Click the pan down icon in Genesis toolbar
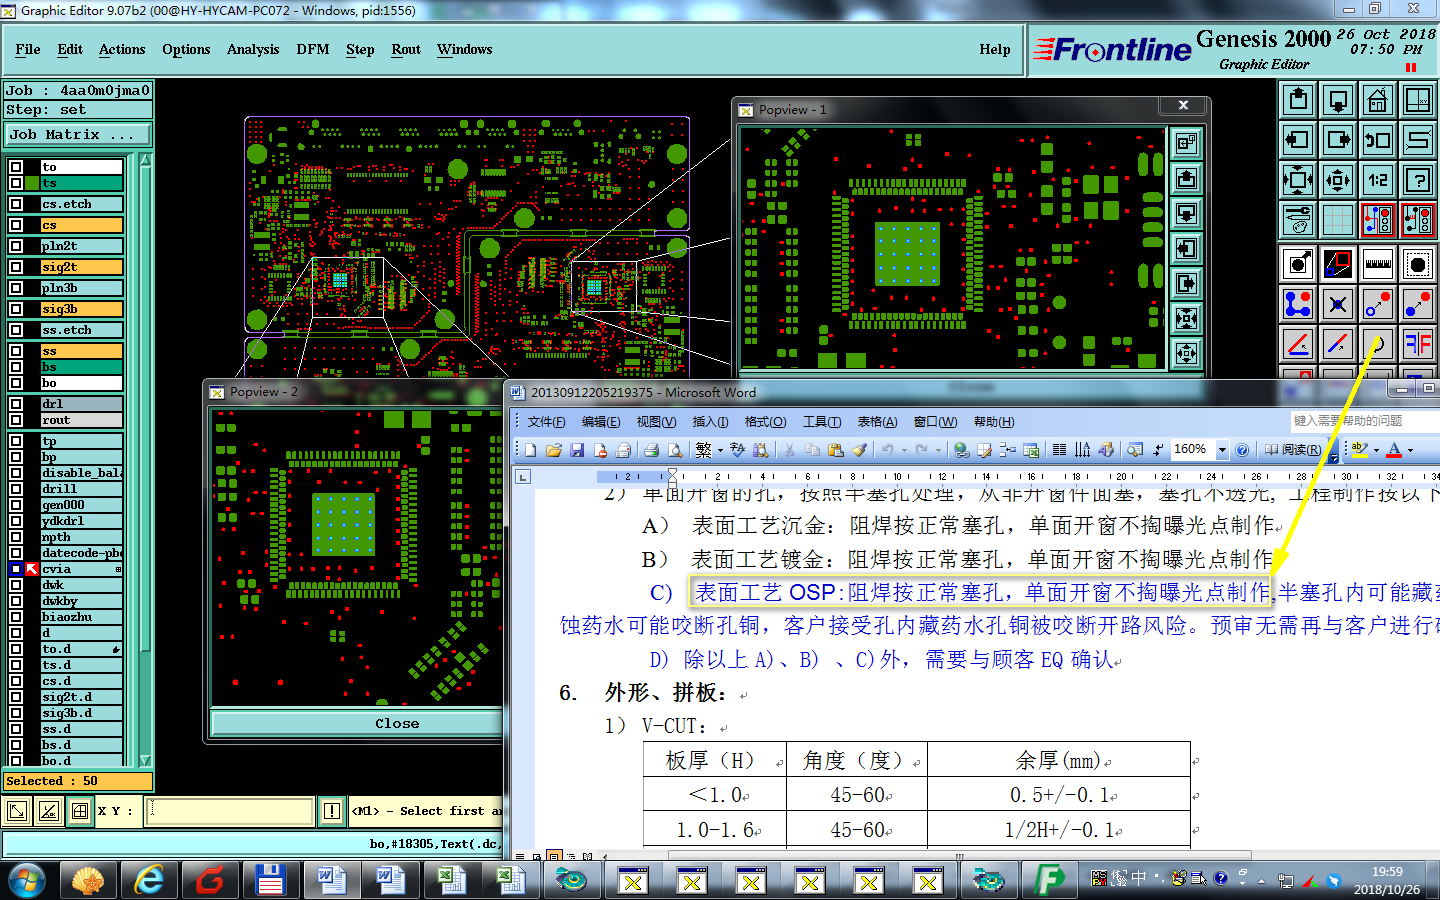The height and width of the screenshot is (900, 1440). click(1338, 100)
